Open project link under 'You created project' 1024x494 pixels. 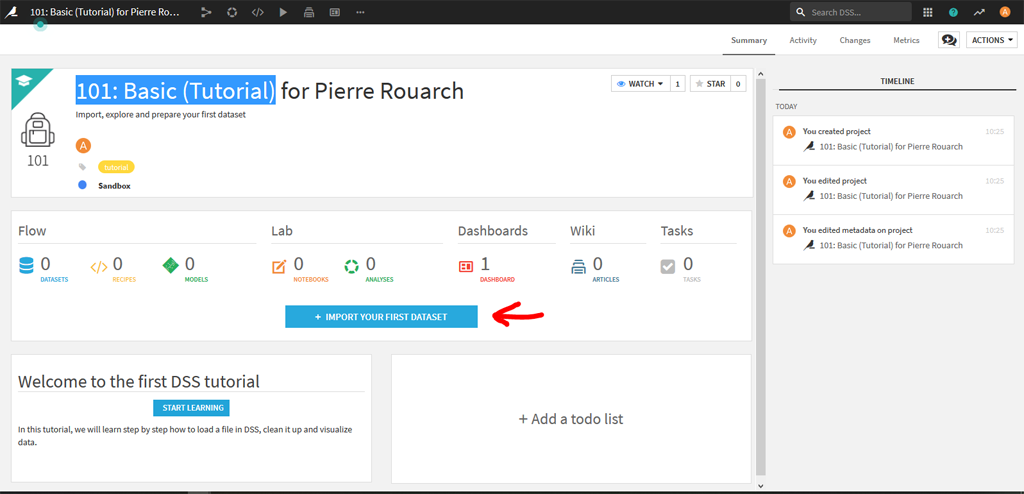coord(891,146)
